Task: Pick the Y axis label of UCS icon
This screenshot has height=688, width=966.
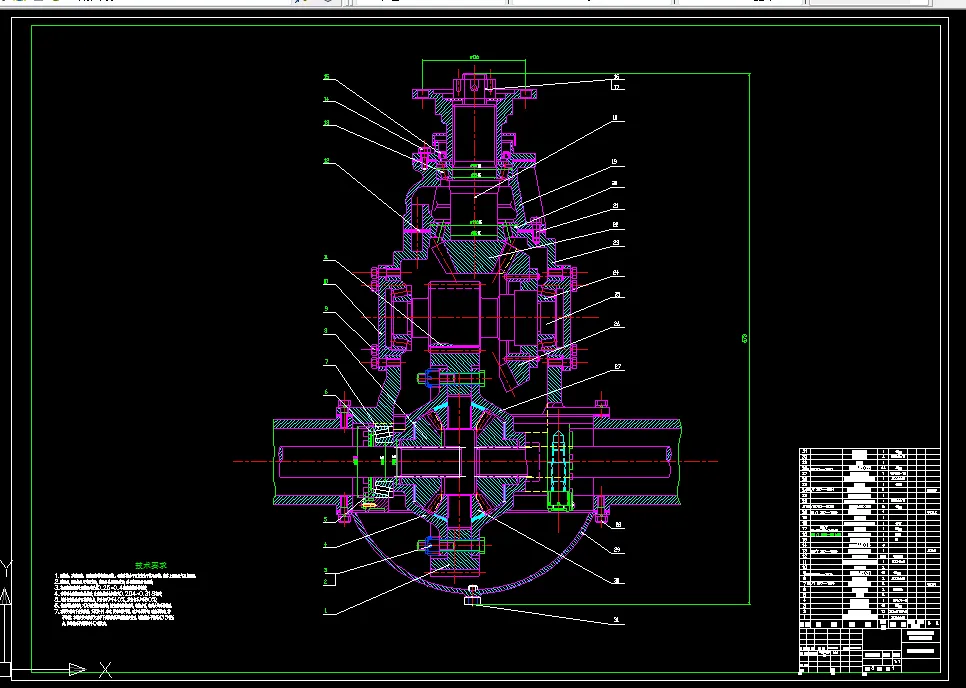Action: (x=6, y=568)
